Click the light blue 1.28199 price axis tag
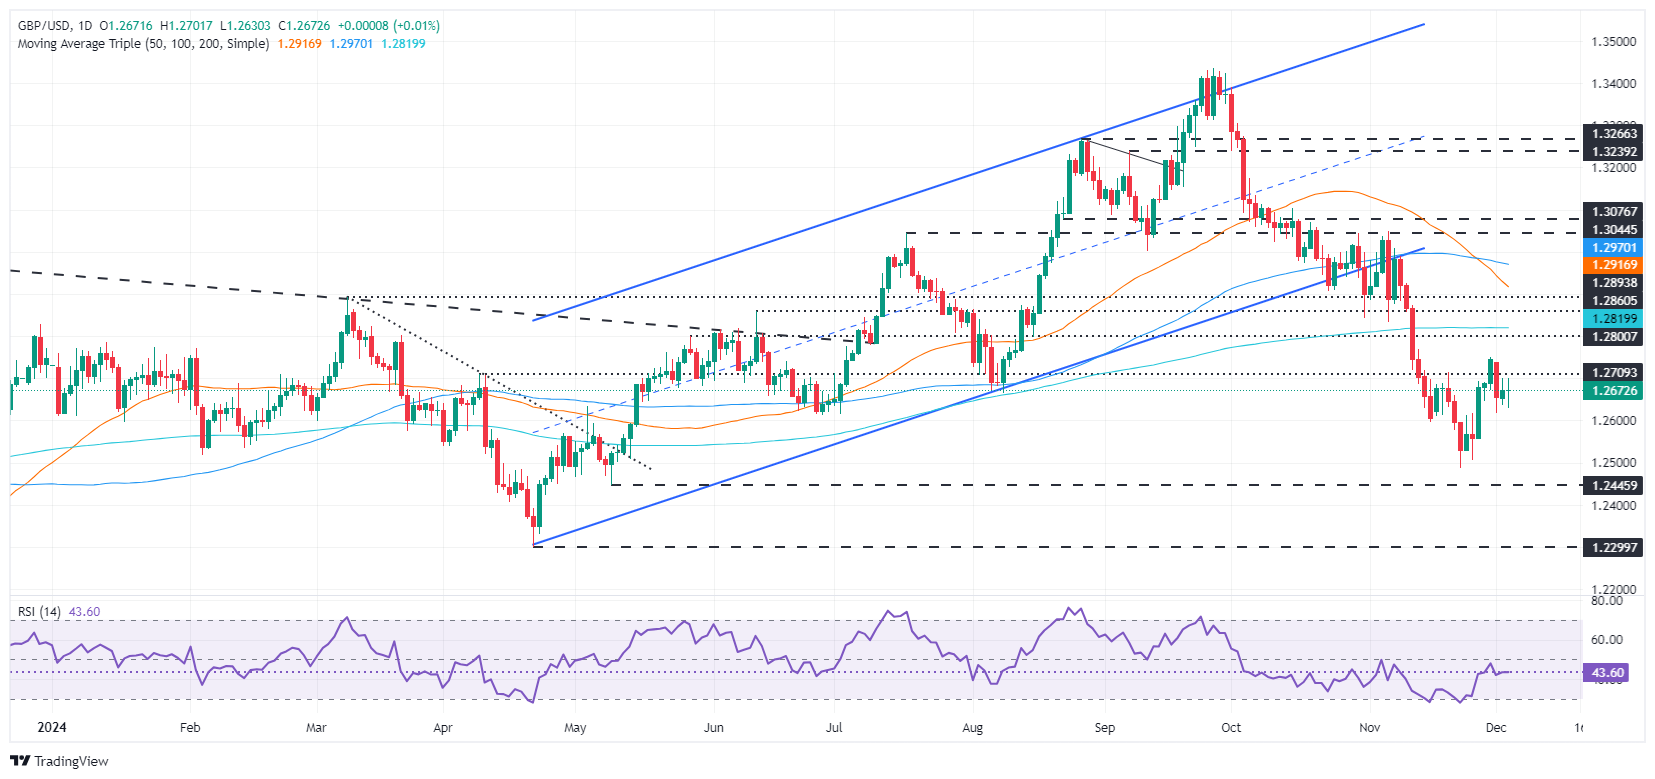This screenshot has height=779, width=1655. pos(1614,319)
